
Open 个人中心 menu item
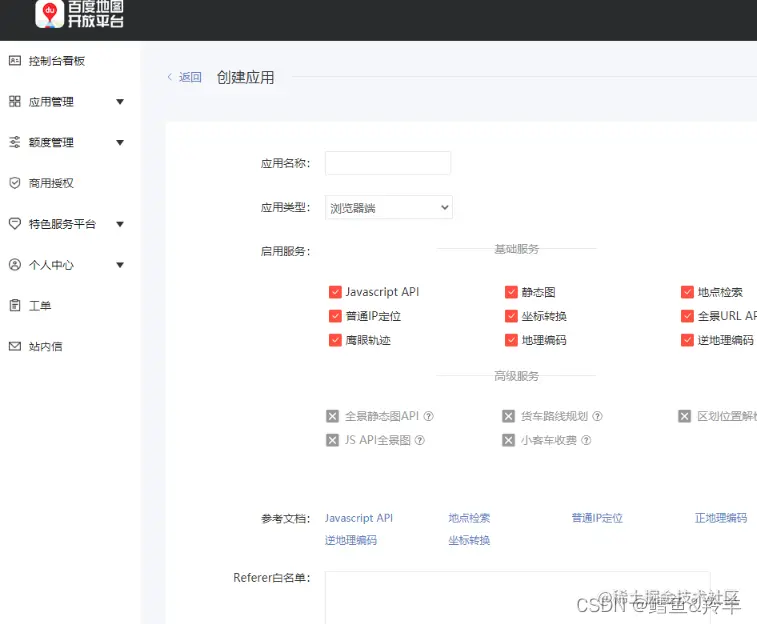[51, 265]
